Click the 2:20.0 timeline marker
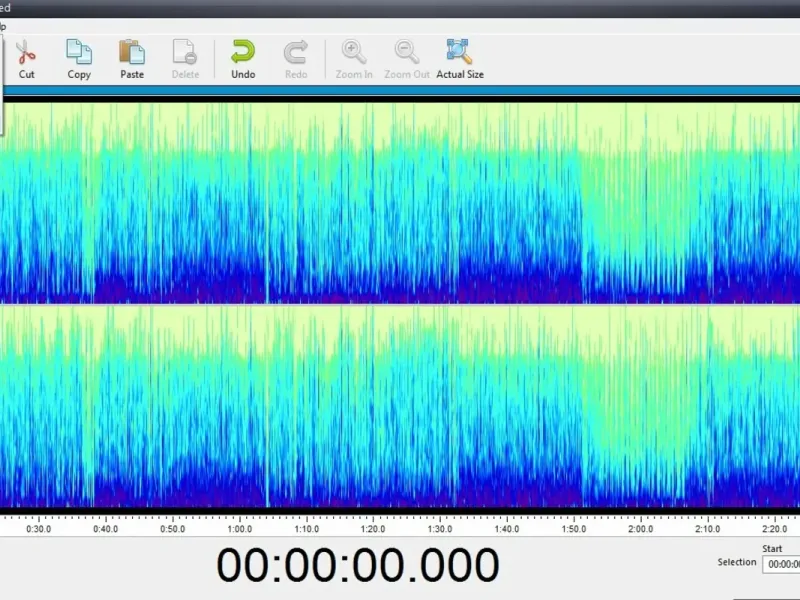The image size is (800, 600). (x=774, y=529)
